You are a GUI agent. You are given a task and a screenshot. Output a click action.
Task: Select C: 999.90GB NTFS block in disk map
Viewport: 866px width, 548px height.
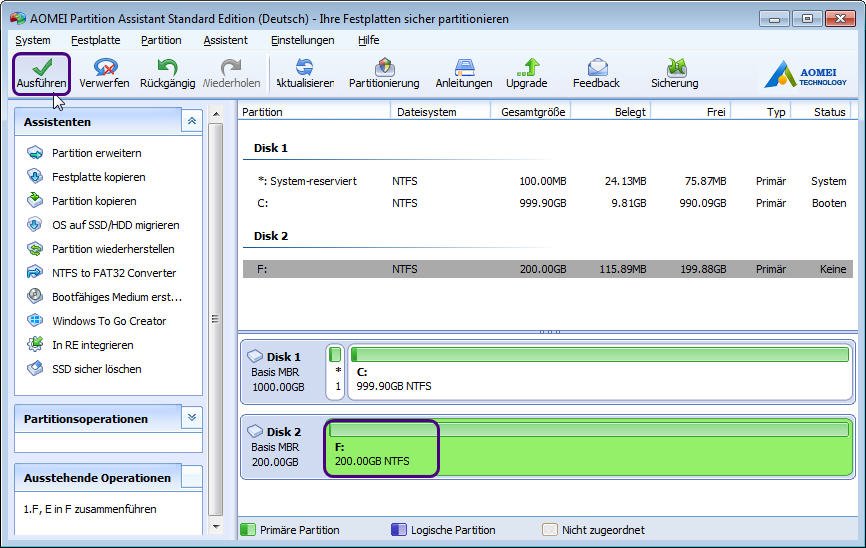point(600,372)
